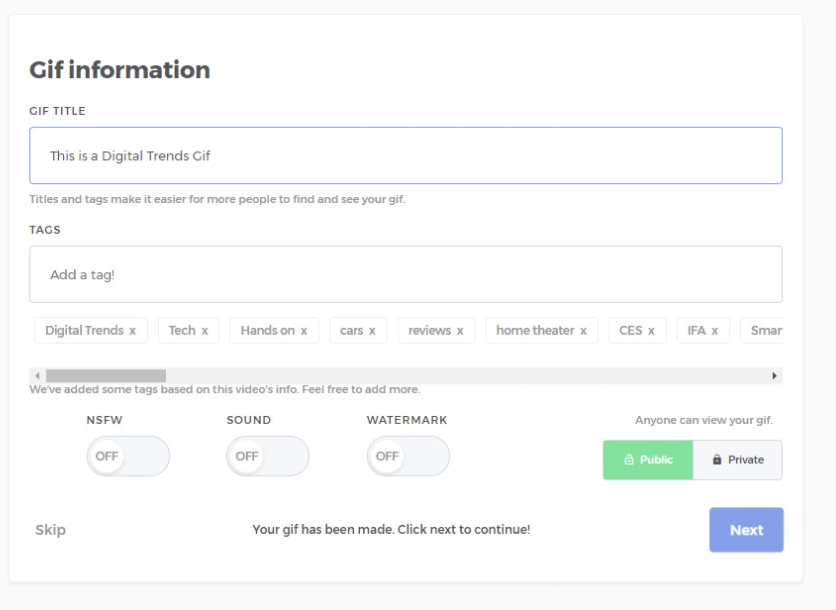Click the 'TAGS' label
This screenshot has width=836, height=610.
(x=45, y=230)
